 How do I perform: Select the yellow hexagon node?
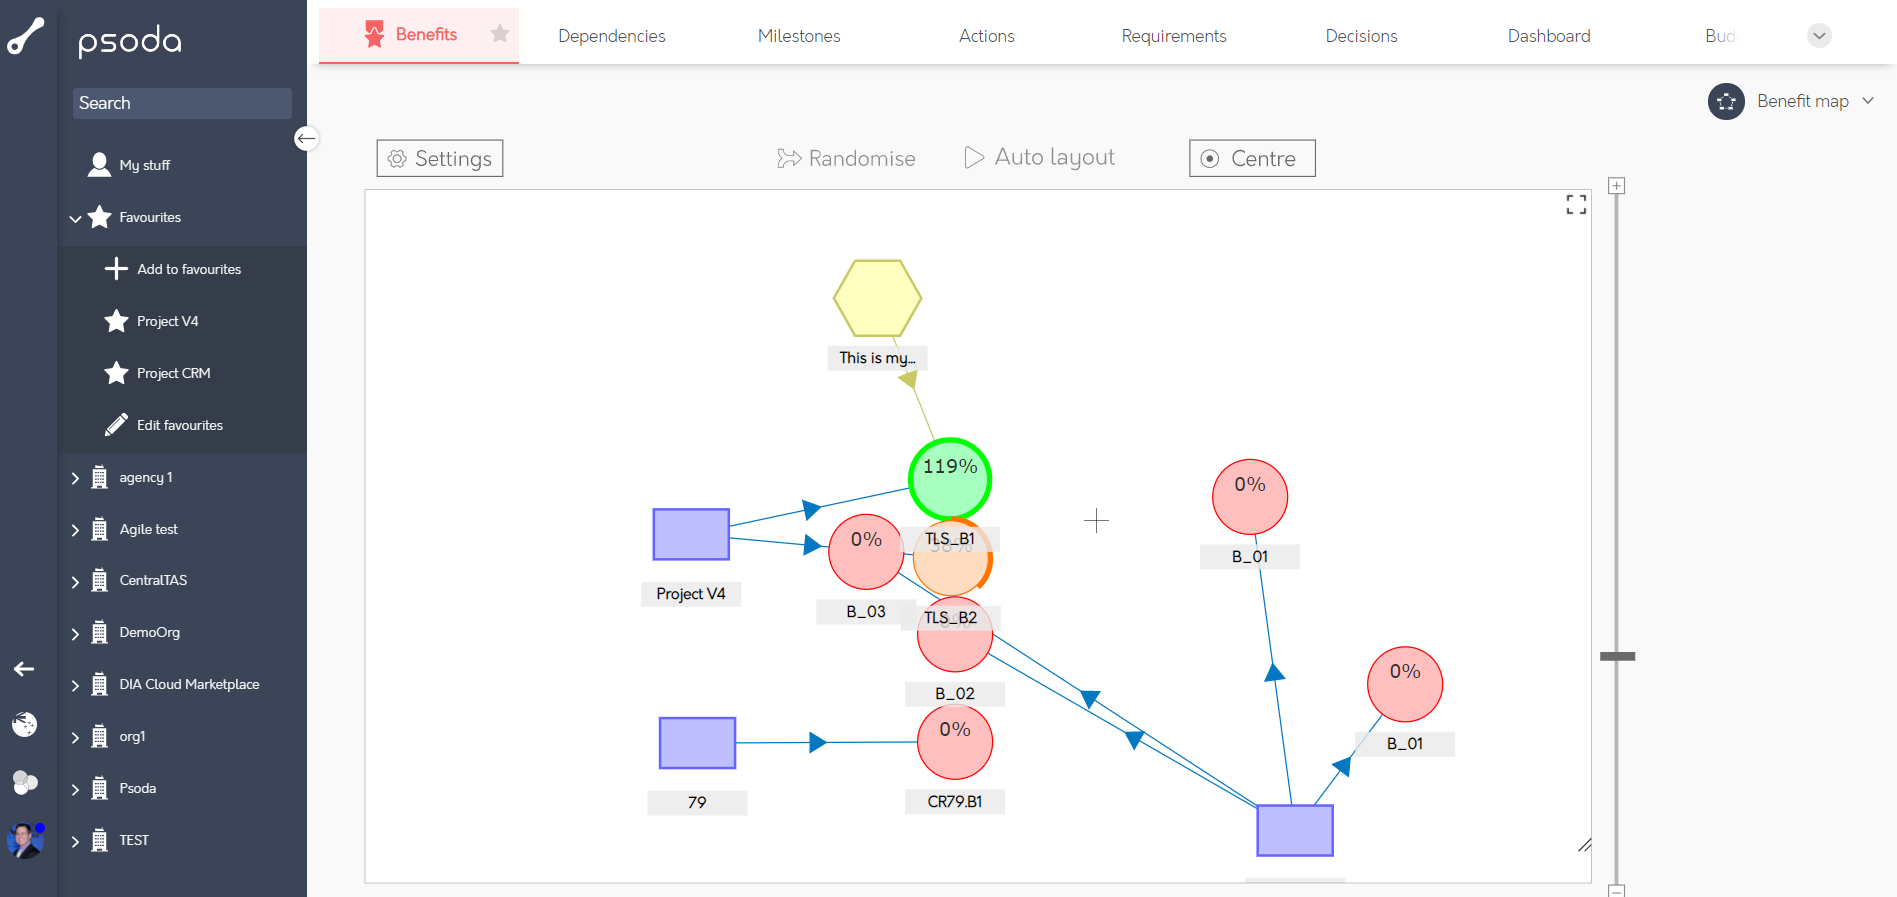(877, 298)
